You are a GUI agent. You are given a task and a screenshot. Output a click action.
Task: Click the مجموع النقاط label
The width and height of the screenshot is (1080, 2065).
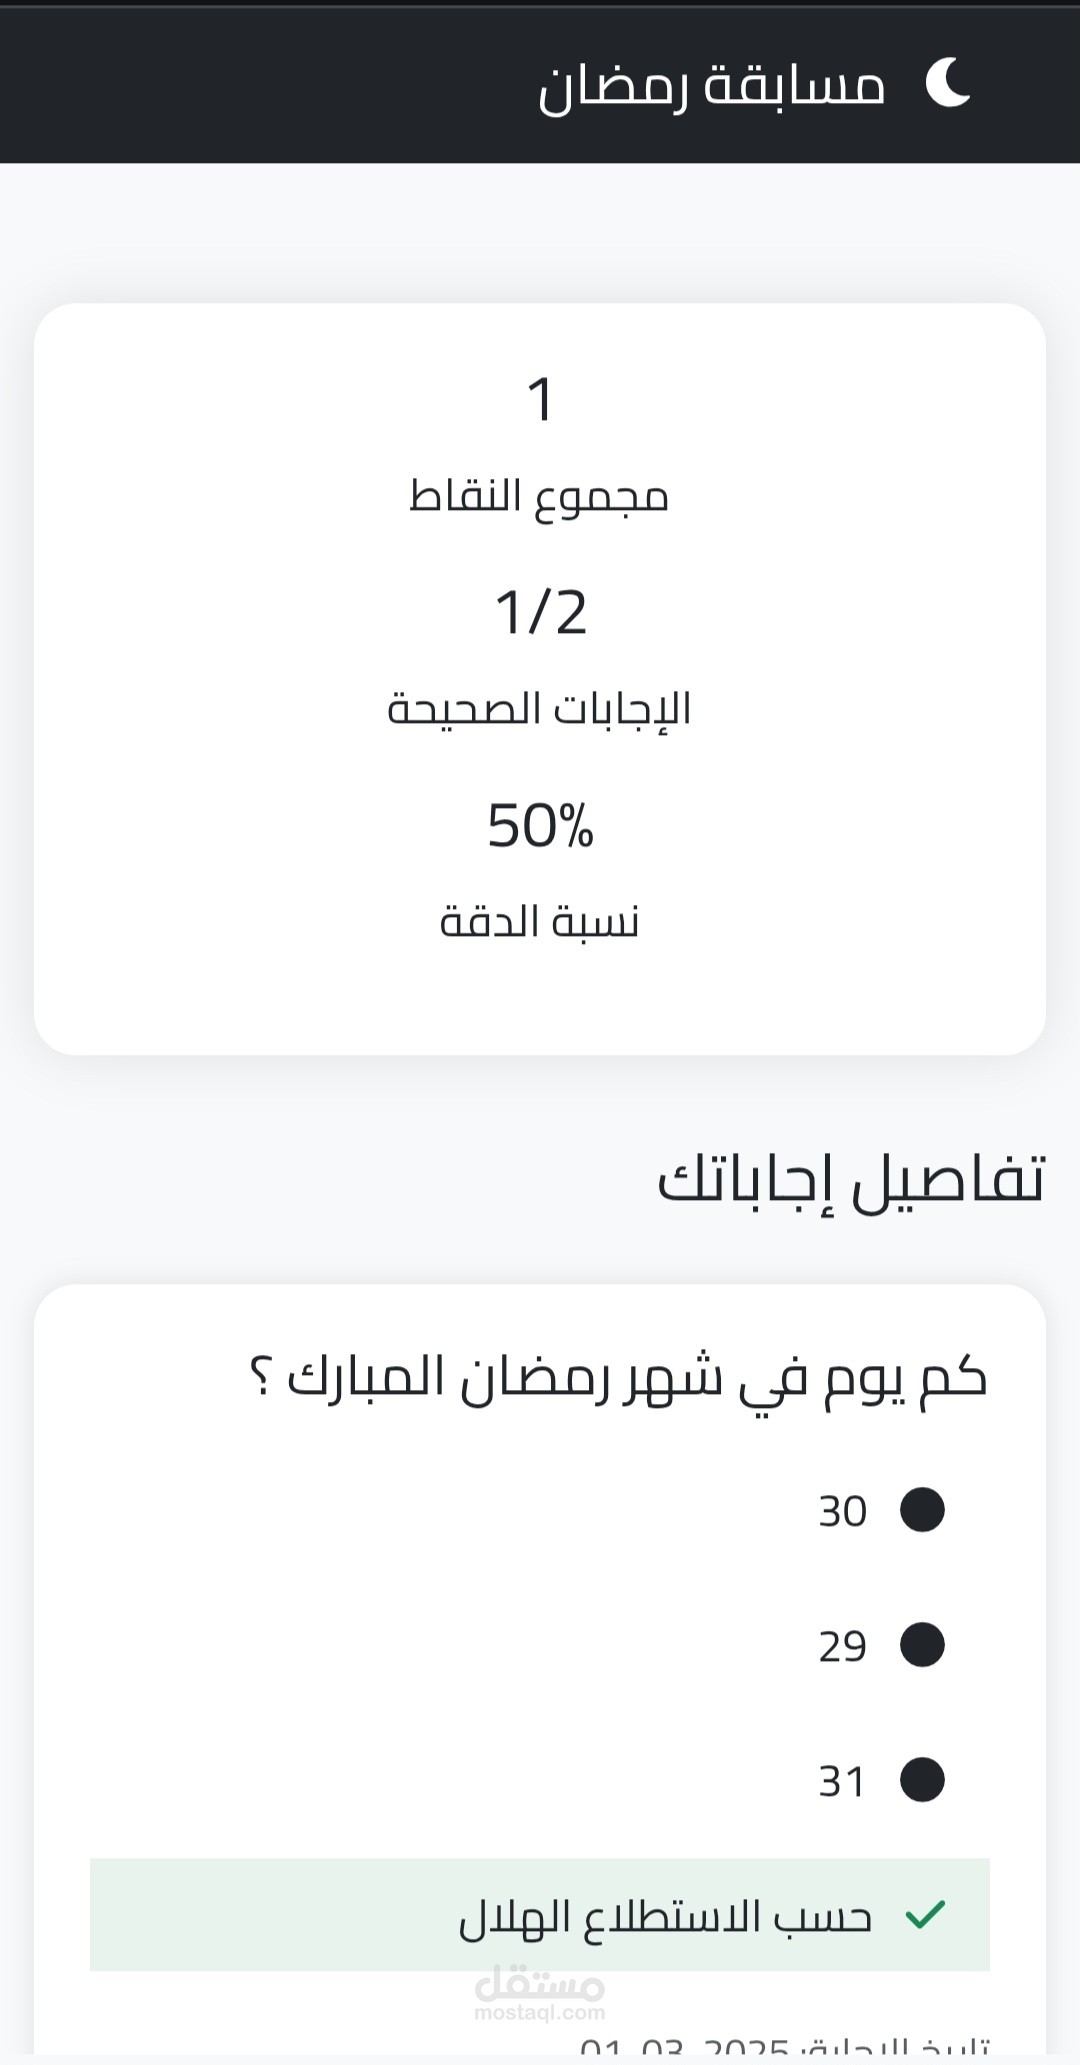pos(539,495)
